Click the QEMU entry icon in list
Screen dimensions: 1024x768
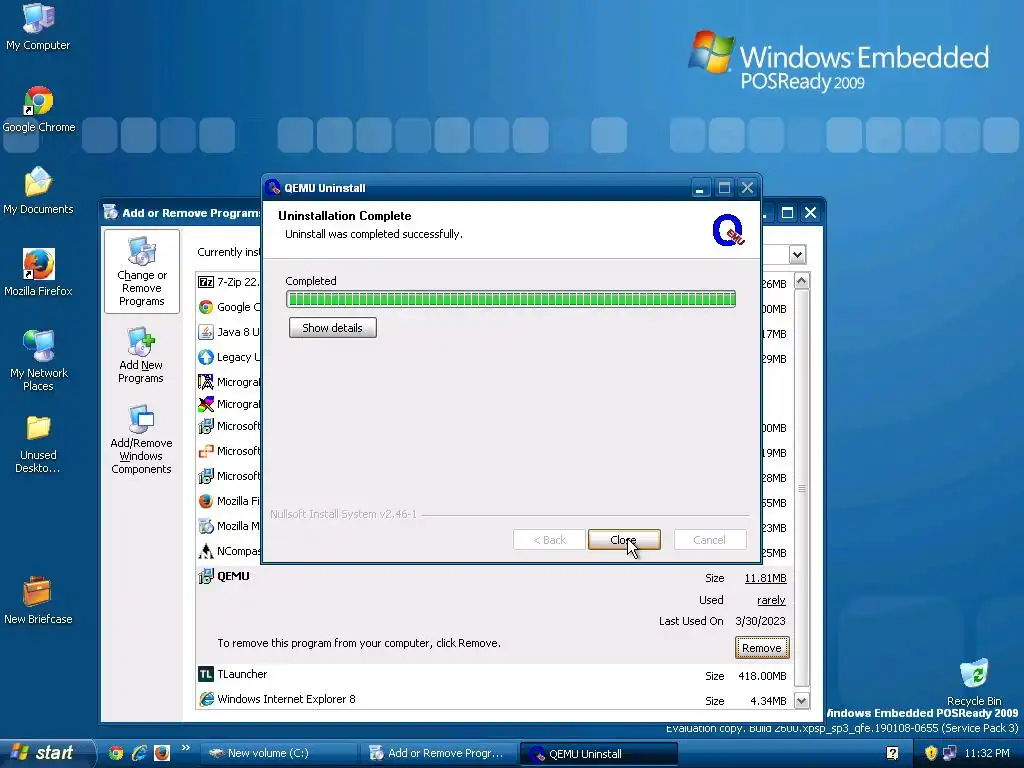[206, 576]
